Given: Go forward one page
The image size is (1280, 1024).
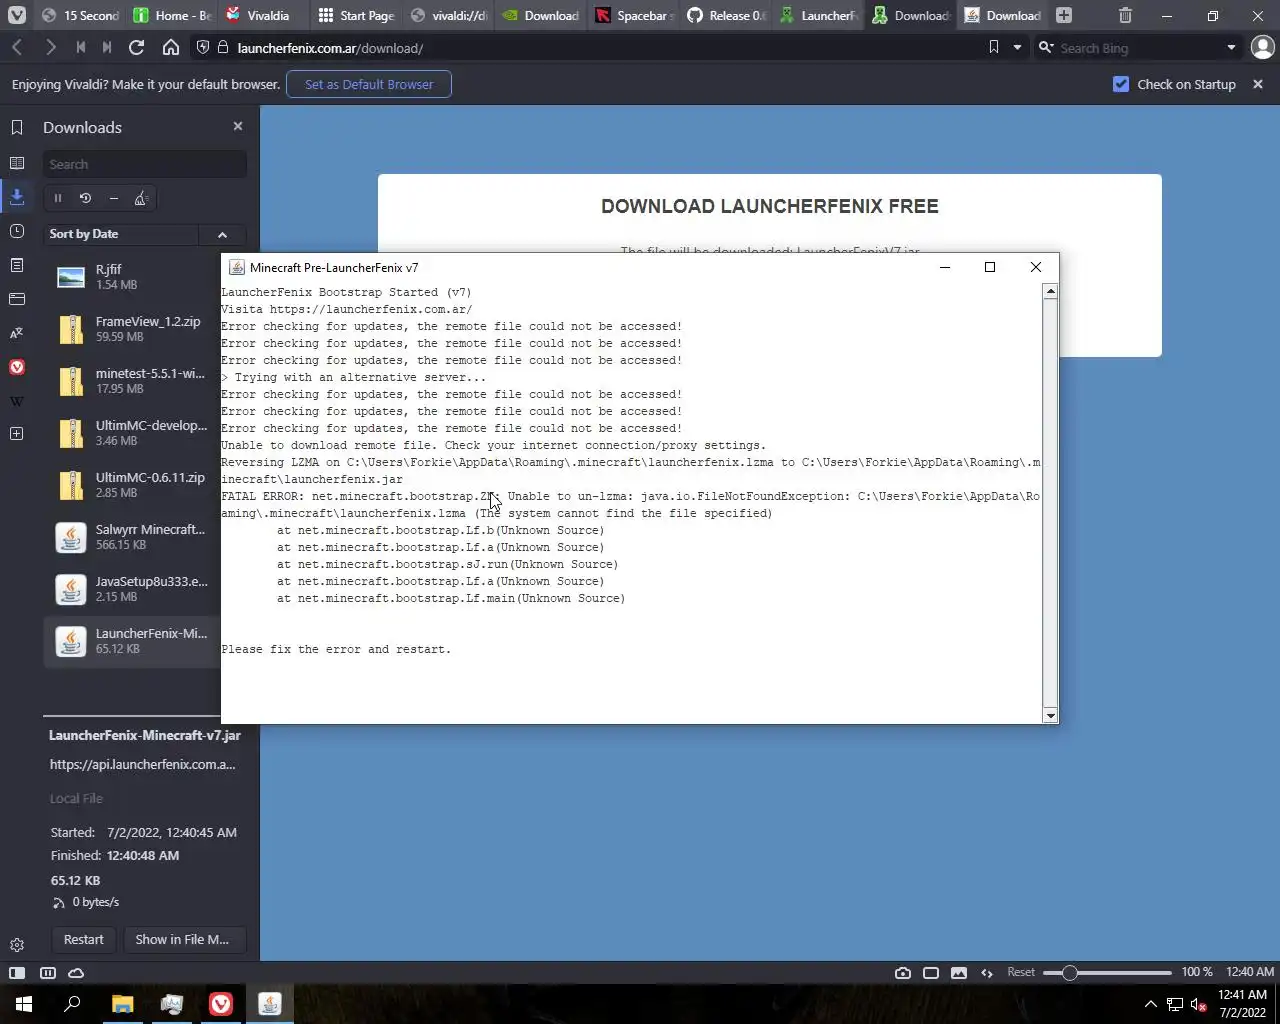Looking at the screenshot, I should pyautogui.click(x=50, y=48).
